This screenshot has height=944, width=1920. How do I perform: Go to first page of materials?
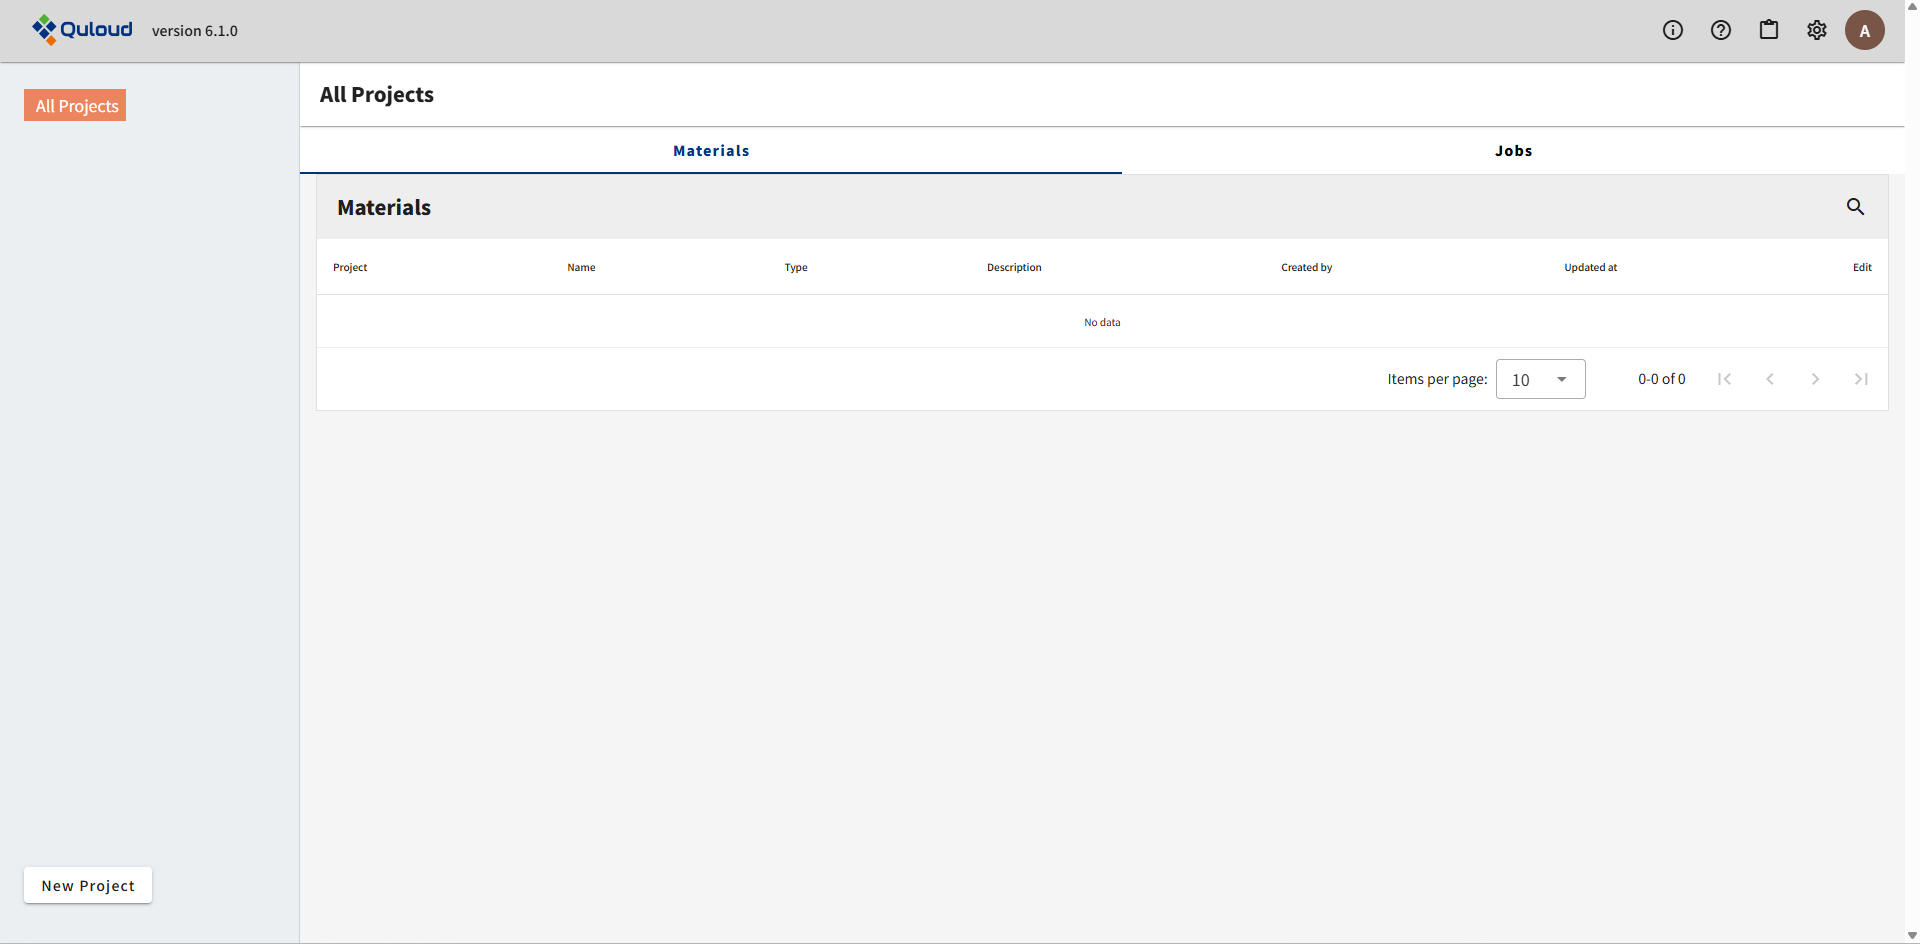point(1724,379)
